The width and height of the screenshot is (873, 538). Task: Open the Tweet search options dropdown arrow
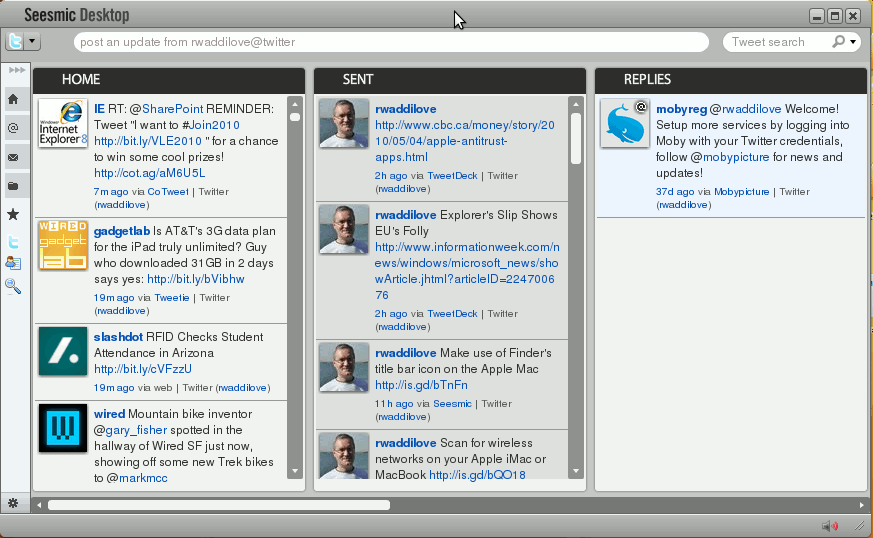tap(853, 42)
